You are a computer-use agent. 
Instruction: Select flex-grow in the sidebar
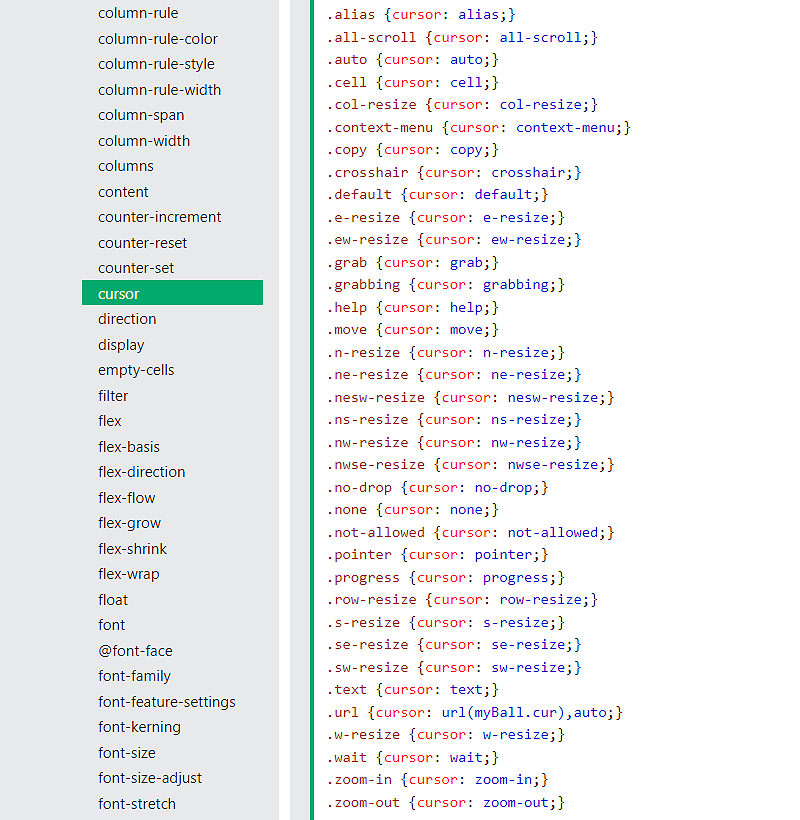pos(129,523)
